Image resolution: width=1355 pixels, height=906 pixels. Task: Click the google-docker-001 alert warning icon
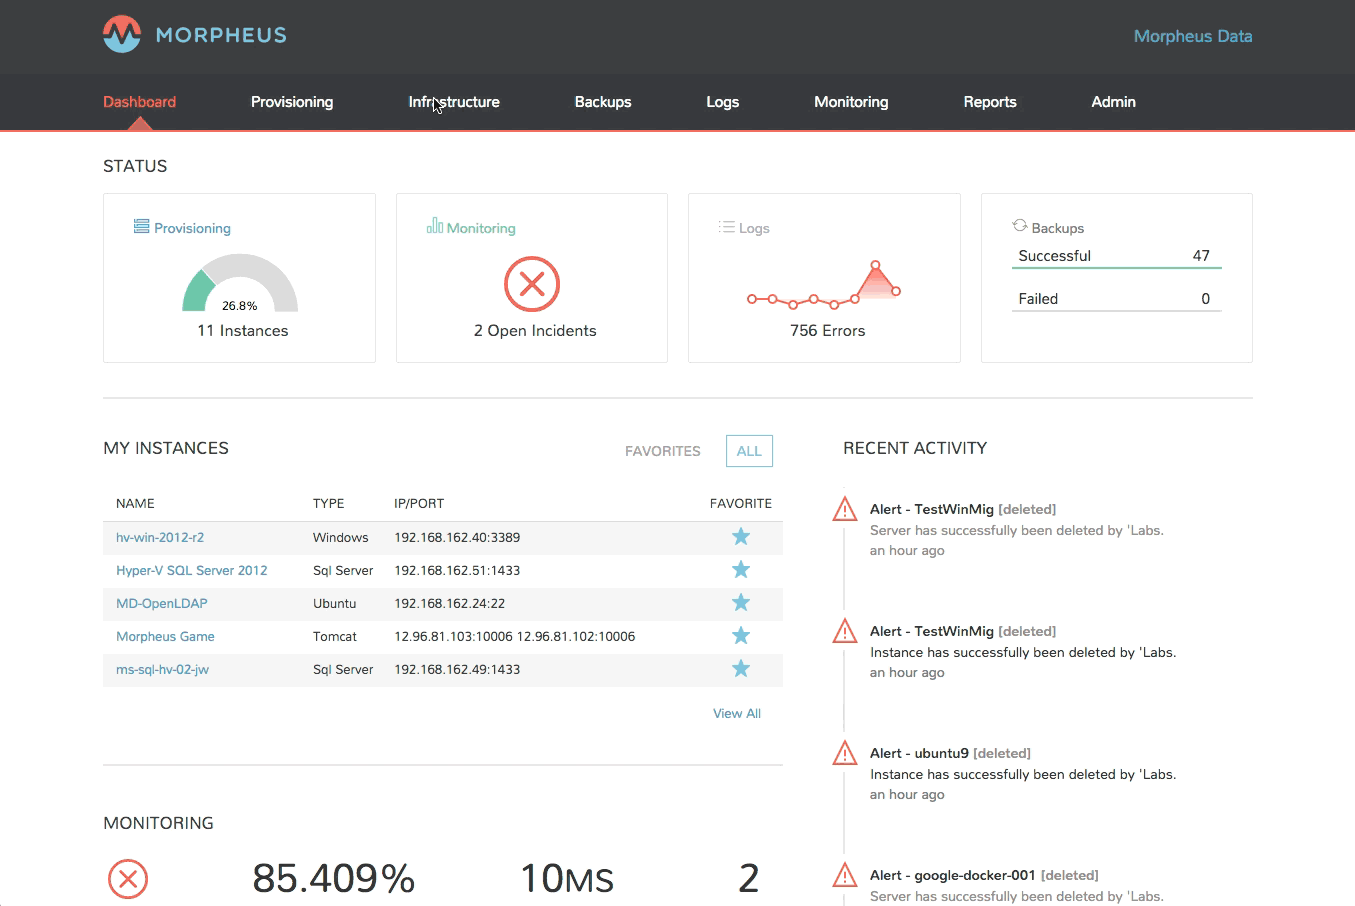pos(845,876)
